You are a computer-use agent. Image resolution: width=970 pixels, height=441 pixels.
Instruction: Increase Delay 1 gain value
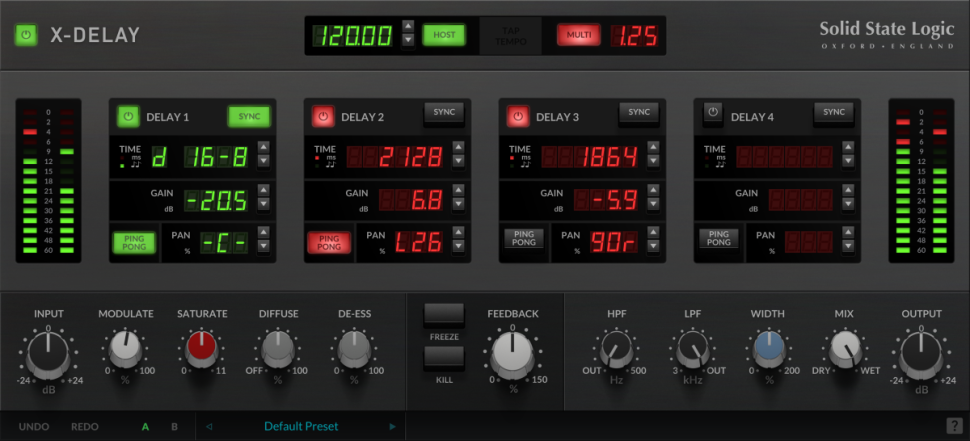(x=264, y=190)
